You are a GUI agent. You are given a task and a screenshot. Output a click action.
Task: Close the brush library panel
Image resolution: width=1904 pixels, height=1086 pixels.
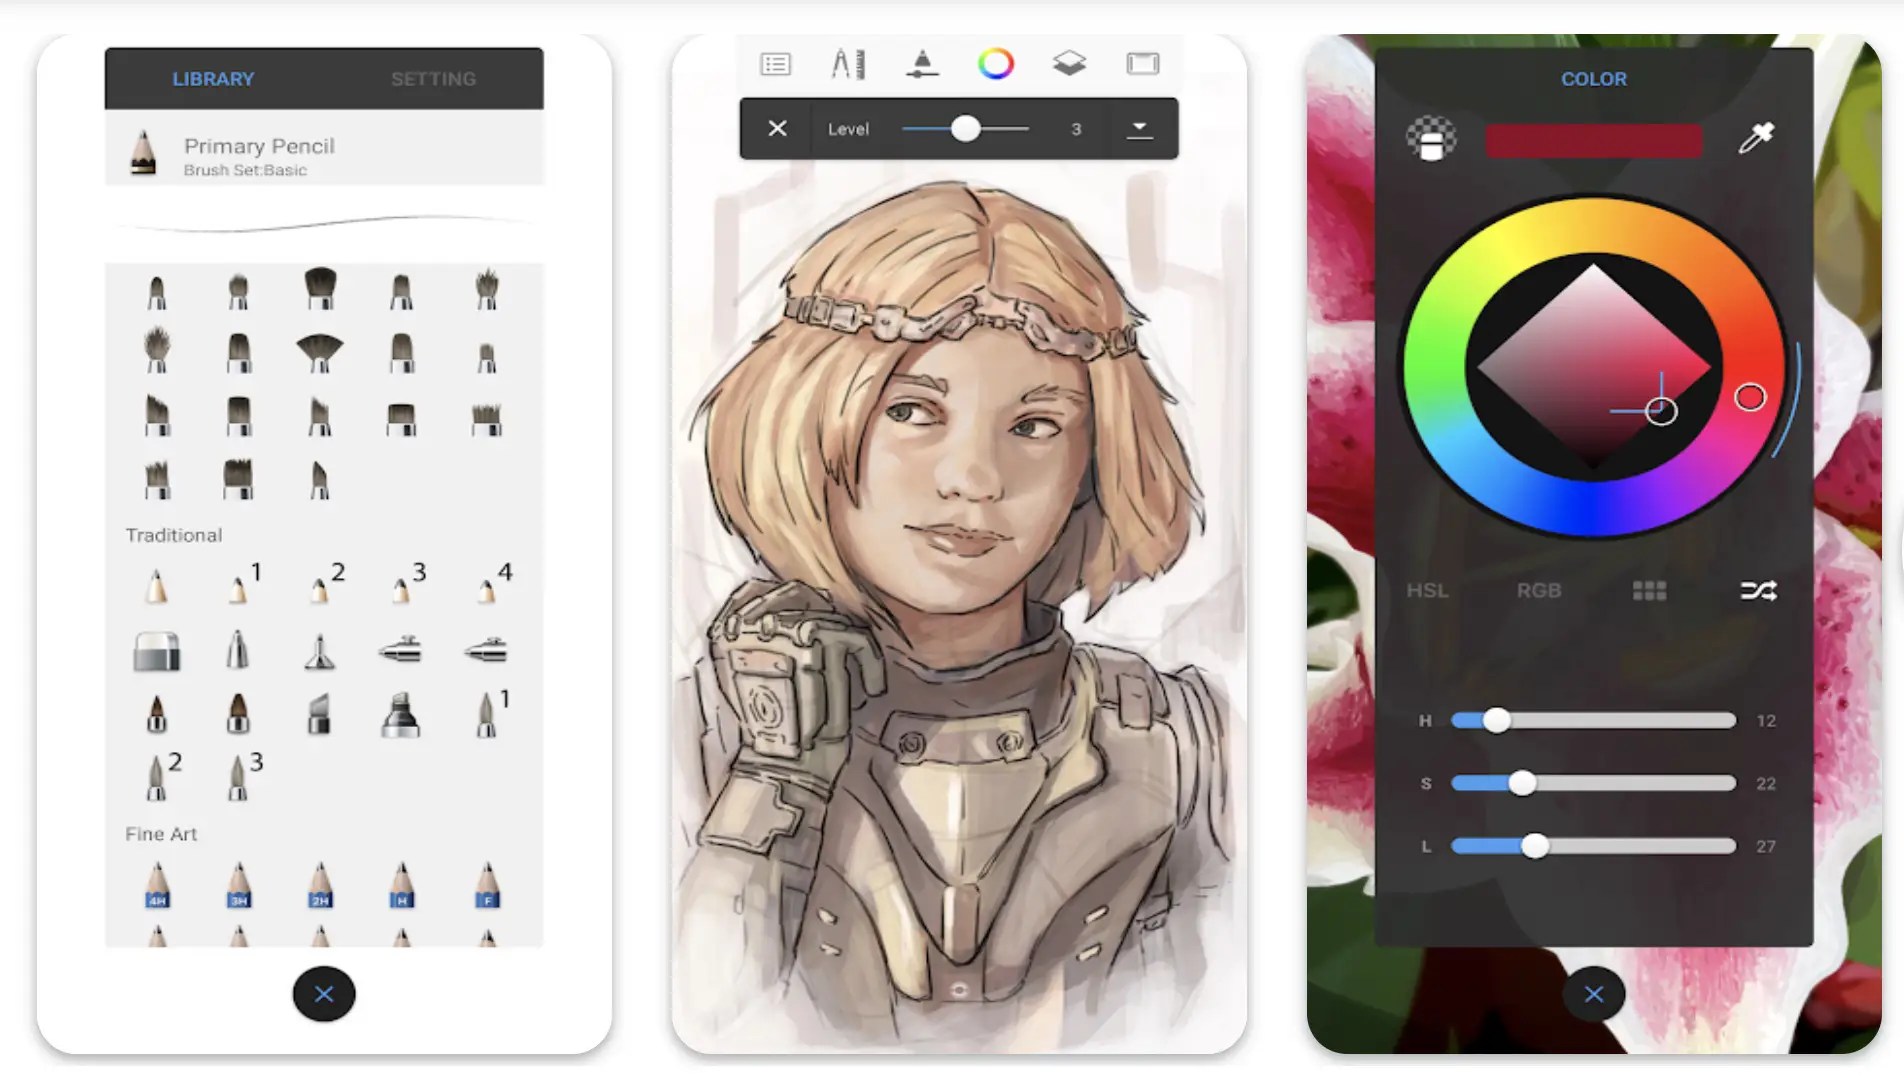[324, 994]
